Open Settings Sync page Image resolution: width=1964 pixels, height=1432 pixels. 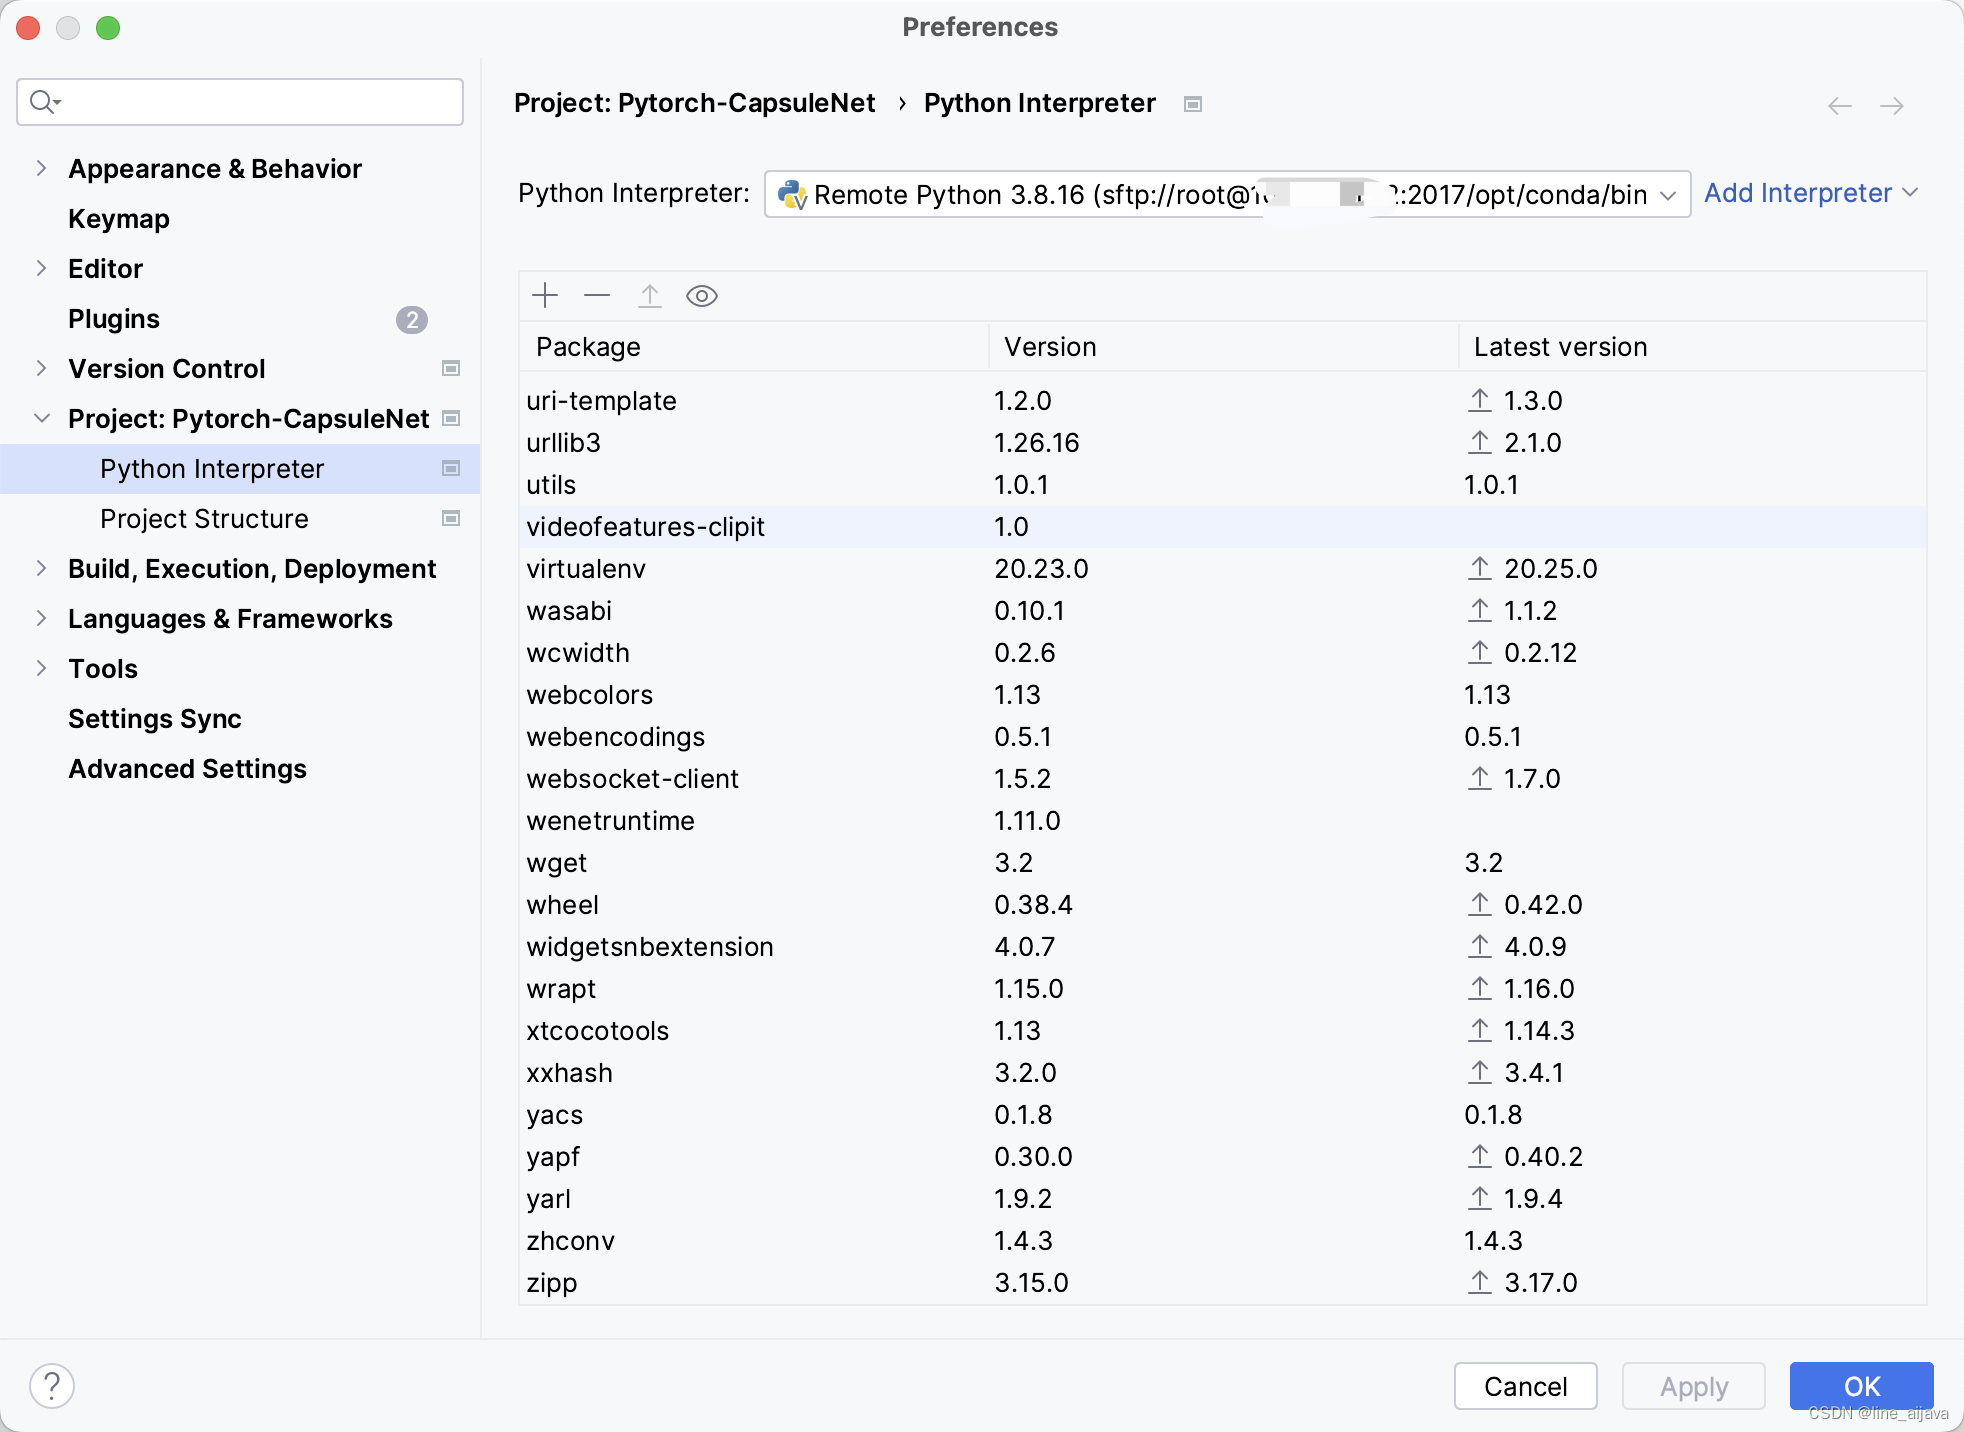[155, 719]
